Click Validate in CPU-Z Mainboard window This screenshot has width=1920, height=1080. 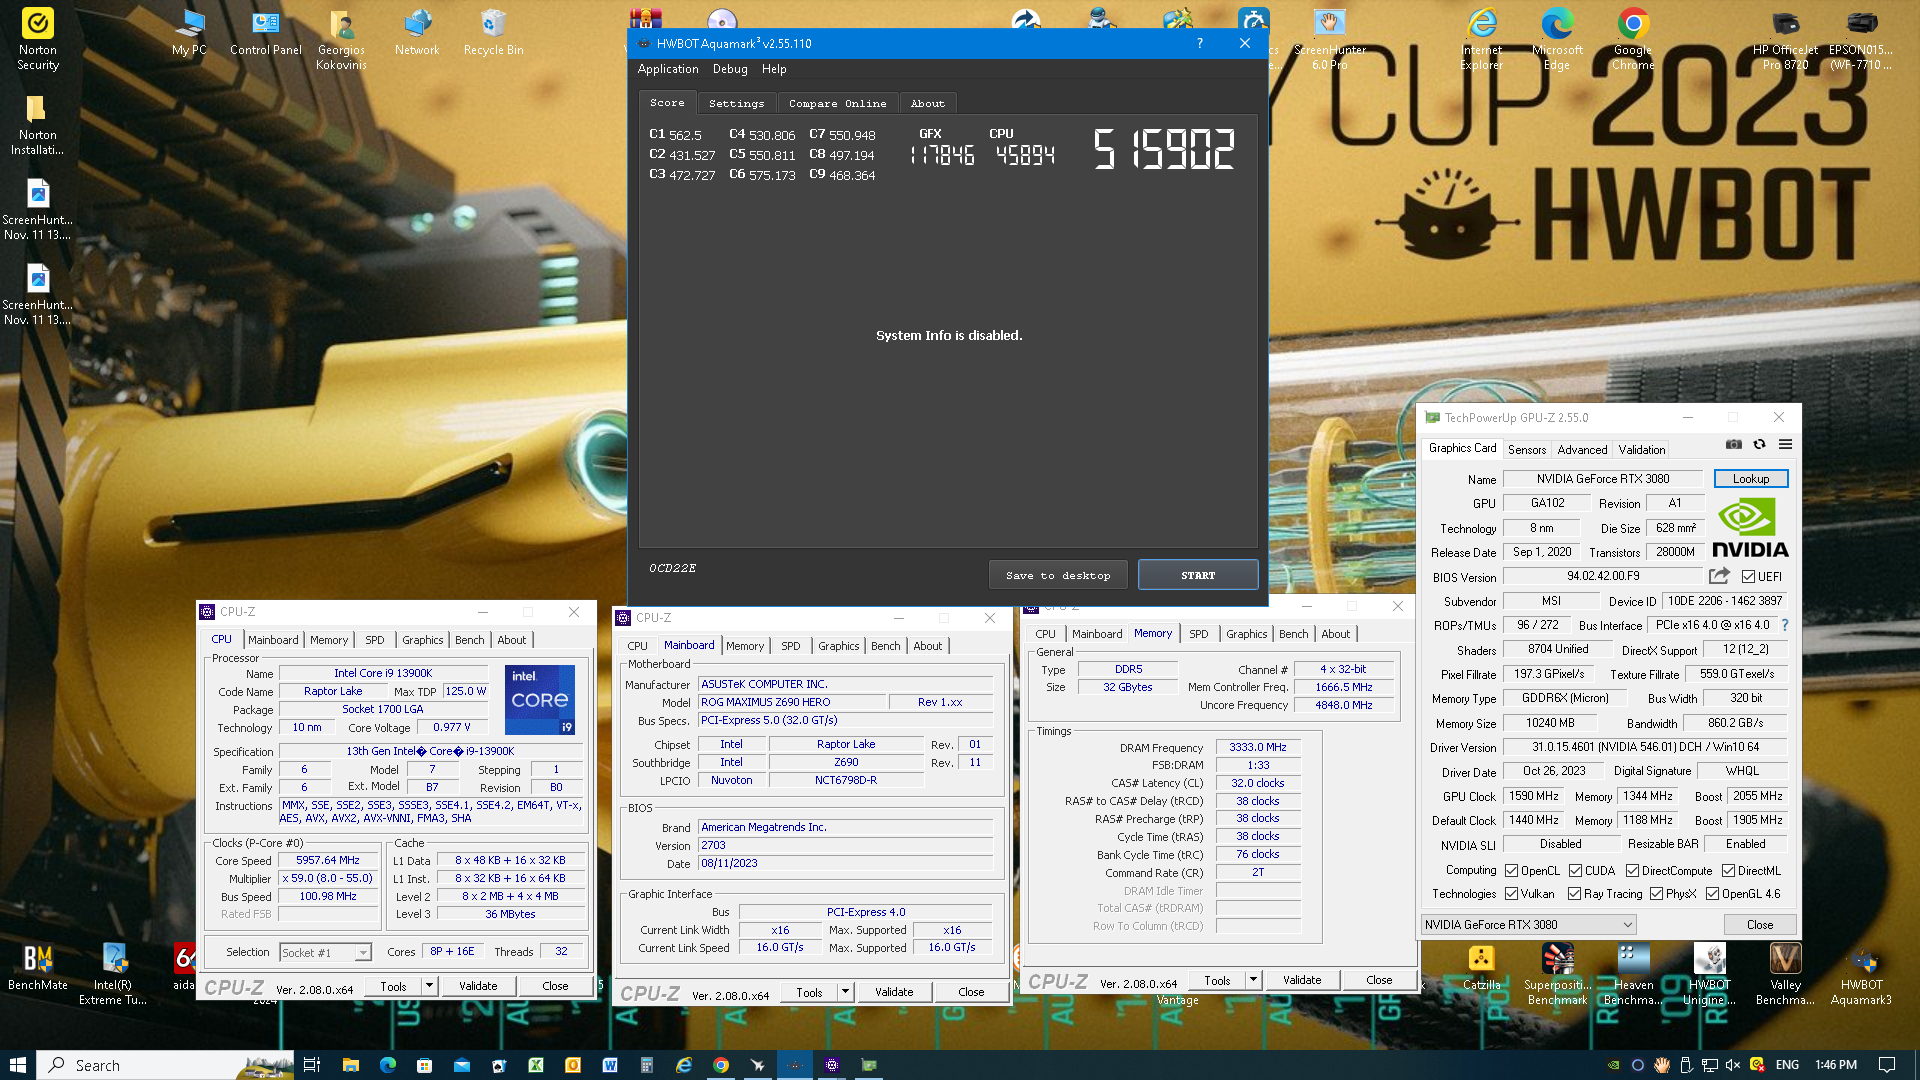coord(894,992)
